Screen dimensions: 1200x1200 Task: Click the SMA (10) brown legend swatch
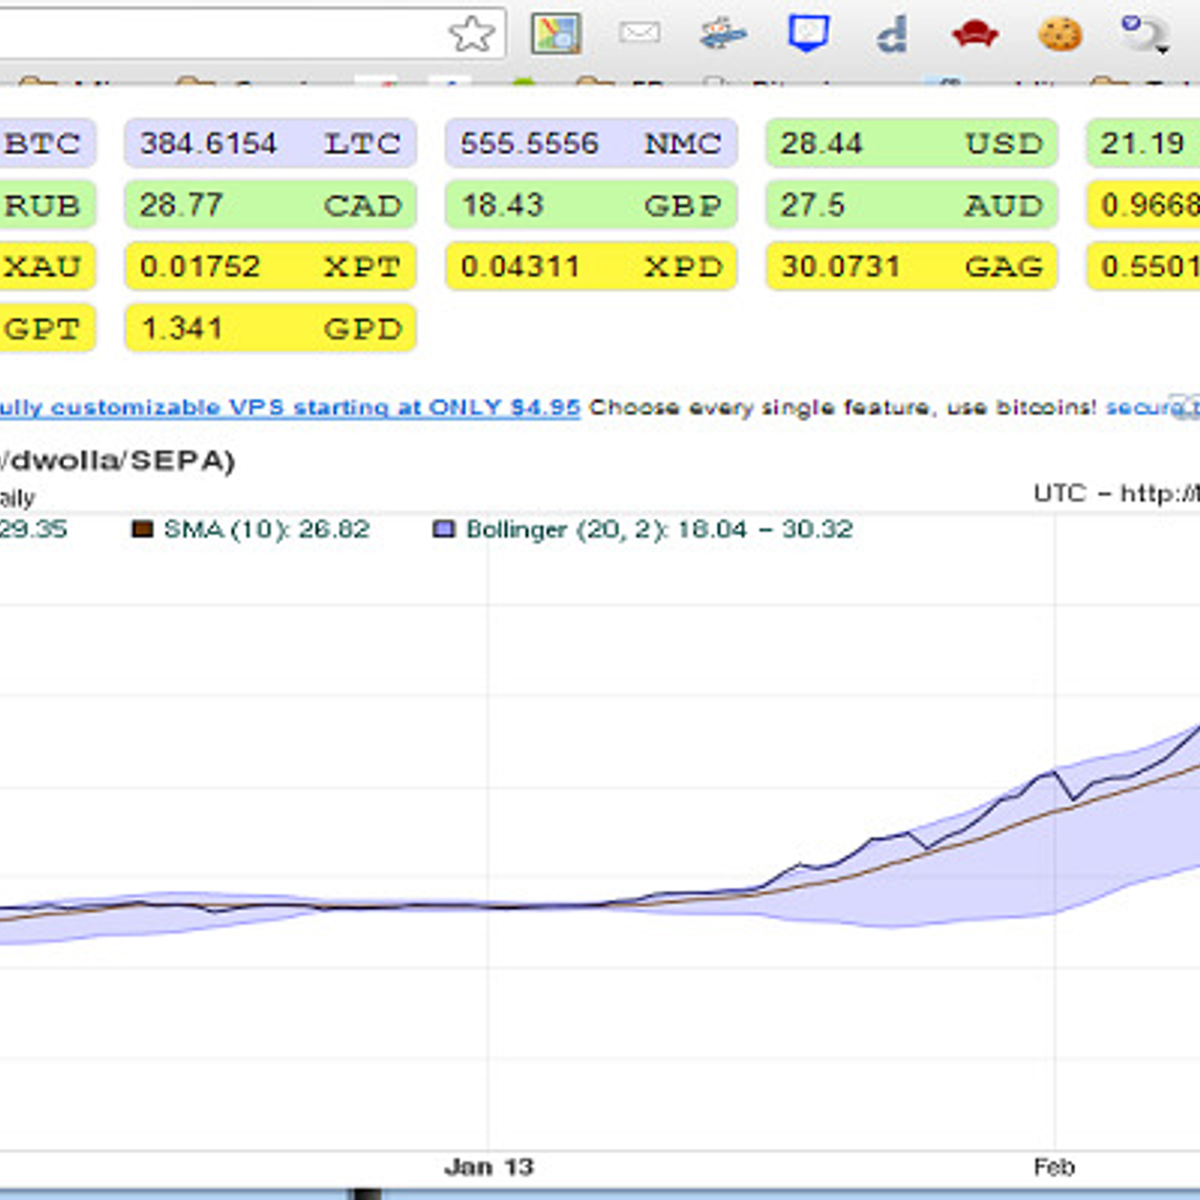point(143,529)
